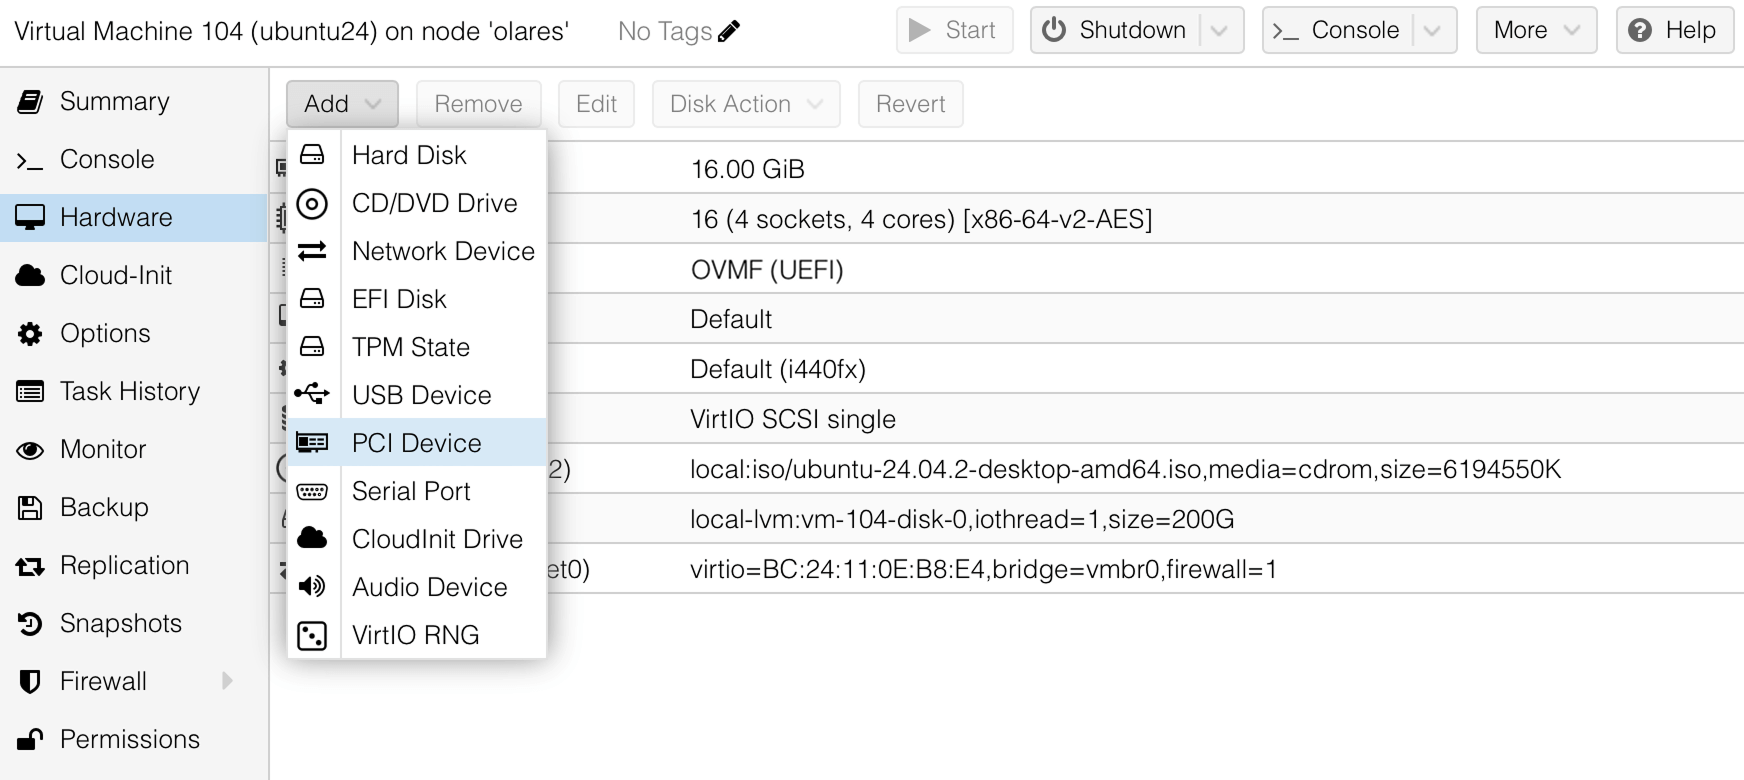Click the CD/DVD Drive disc icon
This screenshot has width=1744, height=780.
tap(312, 204)
